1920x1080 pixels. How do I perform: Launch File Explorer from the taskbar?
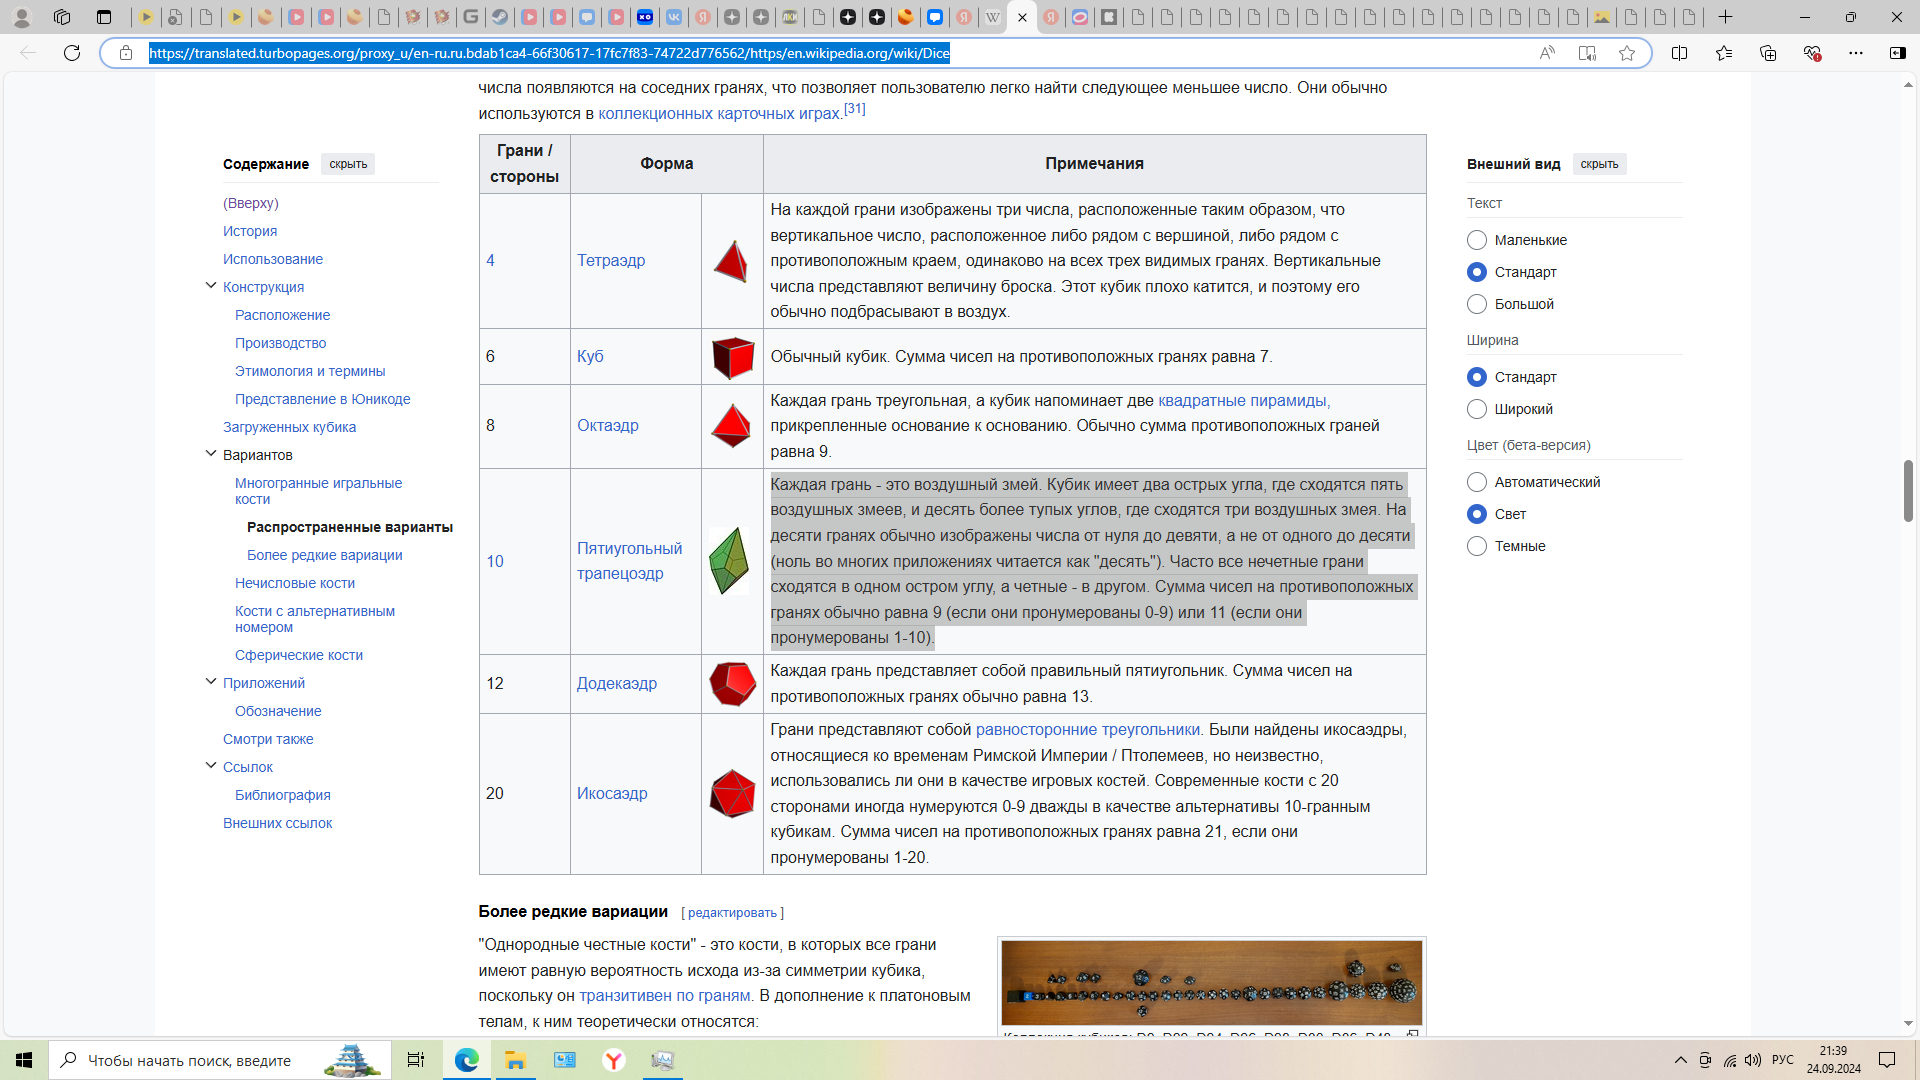(516, 1060)
